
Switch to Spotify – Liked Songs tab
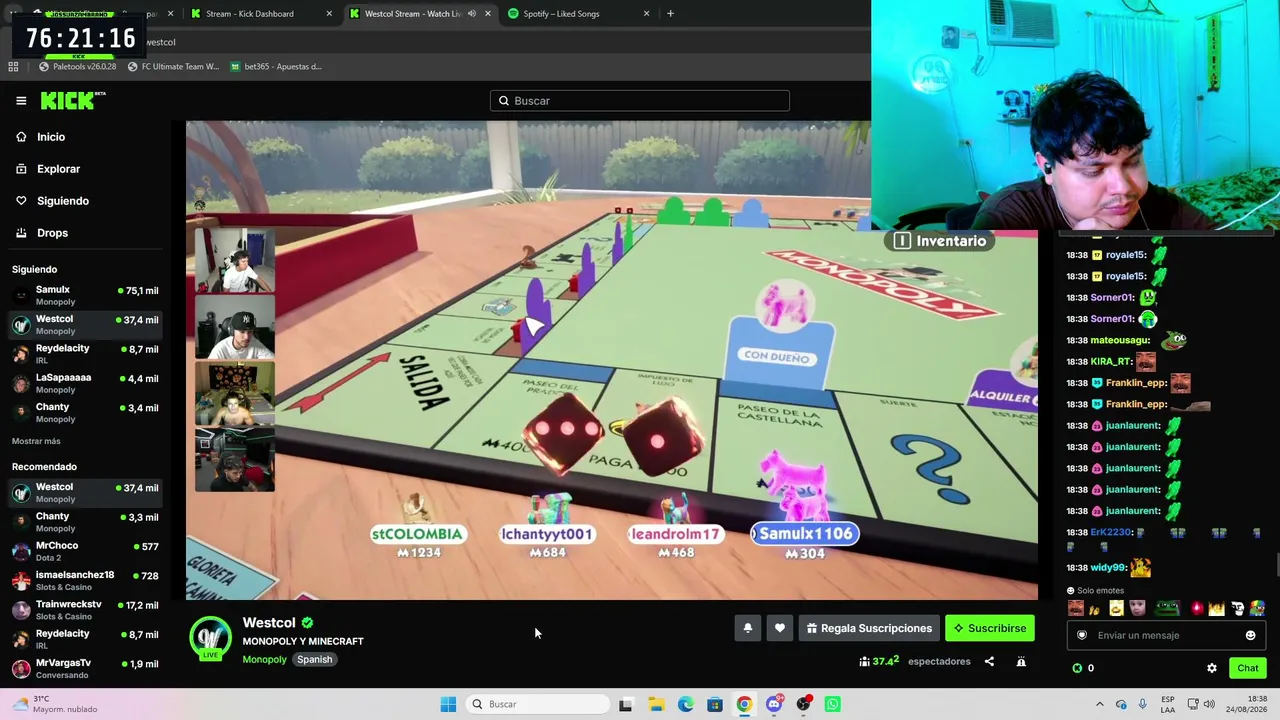579,14
